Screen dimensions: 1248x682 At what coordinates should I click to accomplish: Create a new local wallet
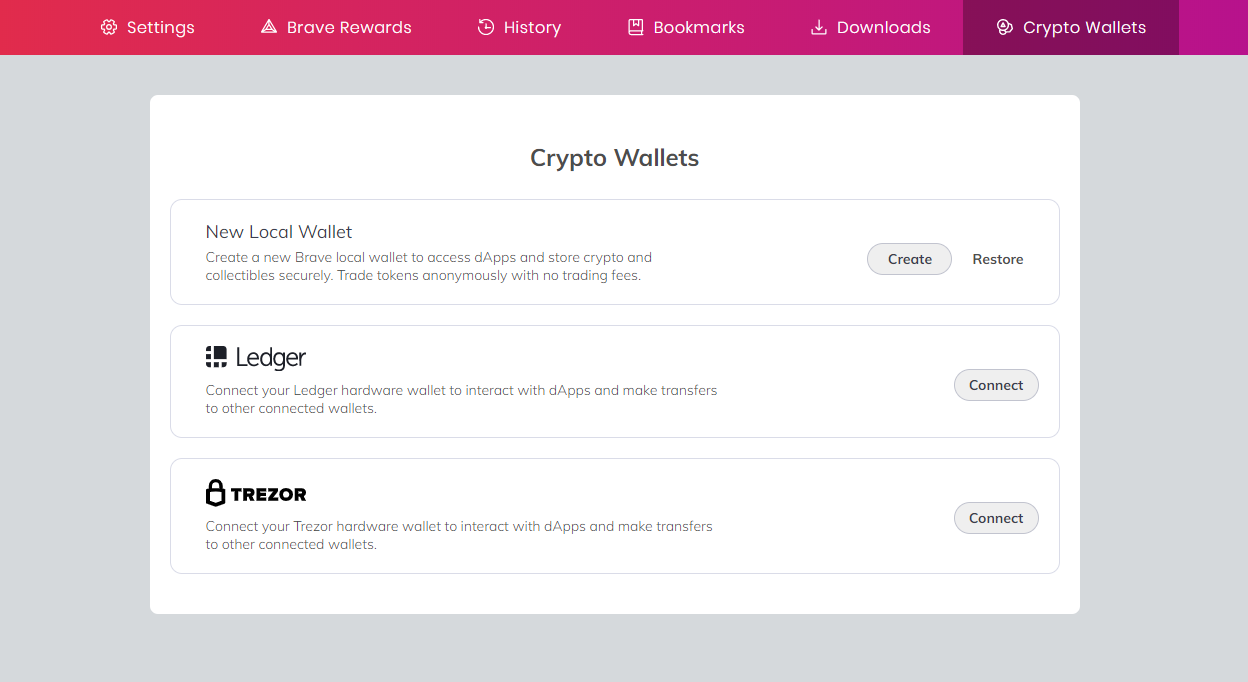point(909,259)
